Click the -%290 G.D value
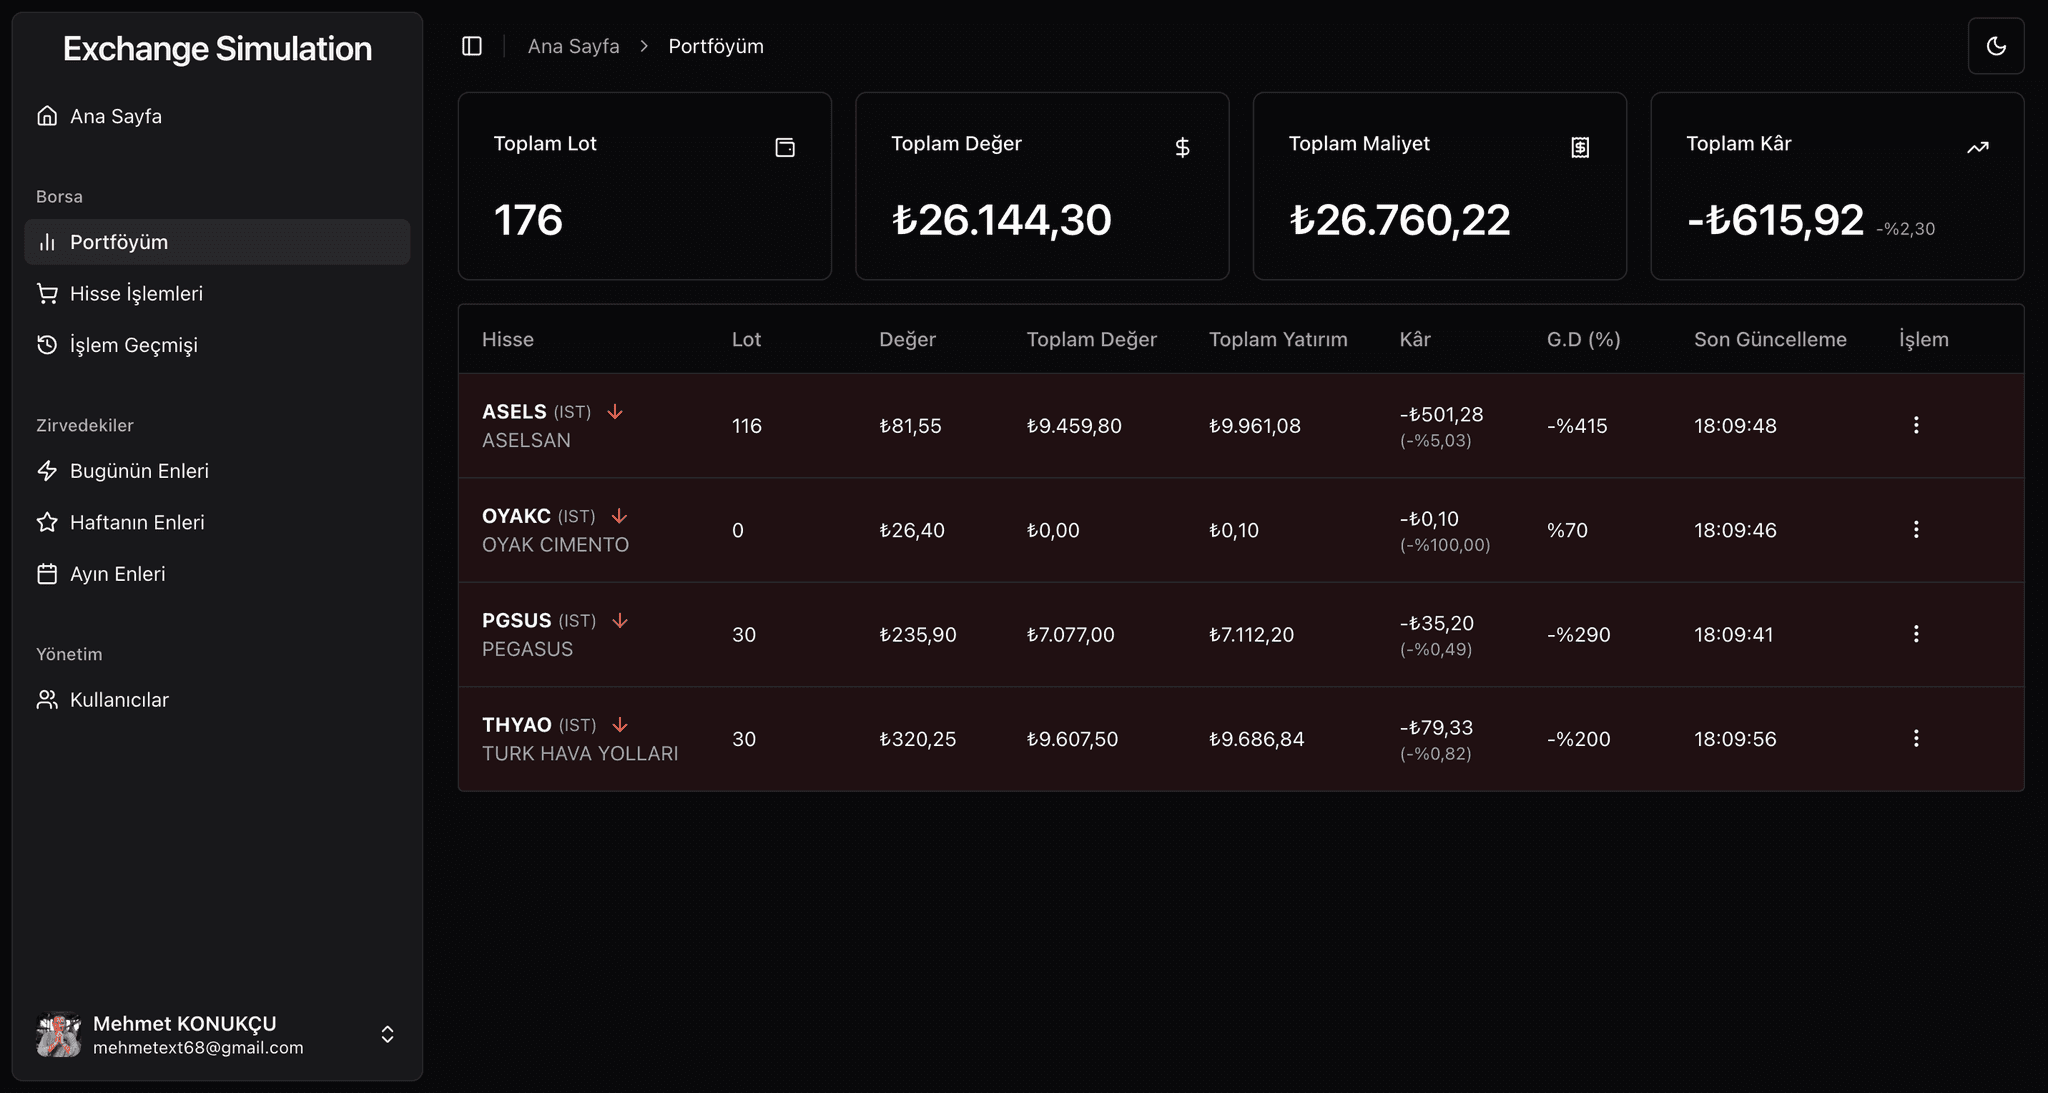 click(1578, 634)
